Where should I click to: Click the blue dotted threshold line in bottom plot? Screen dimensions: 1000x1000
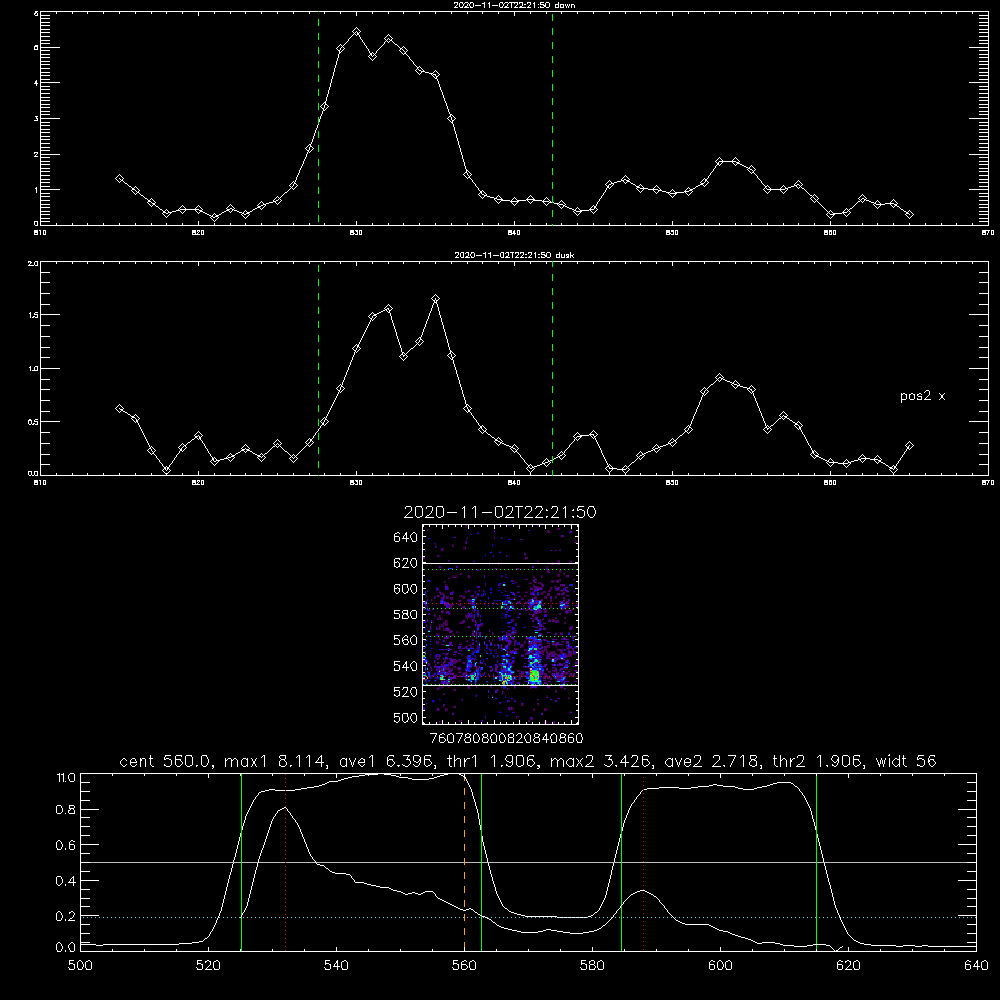point(528,917)
